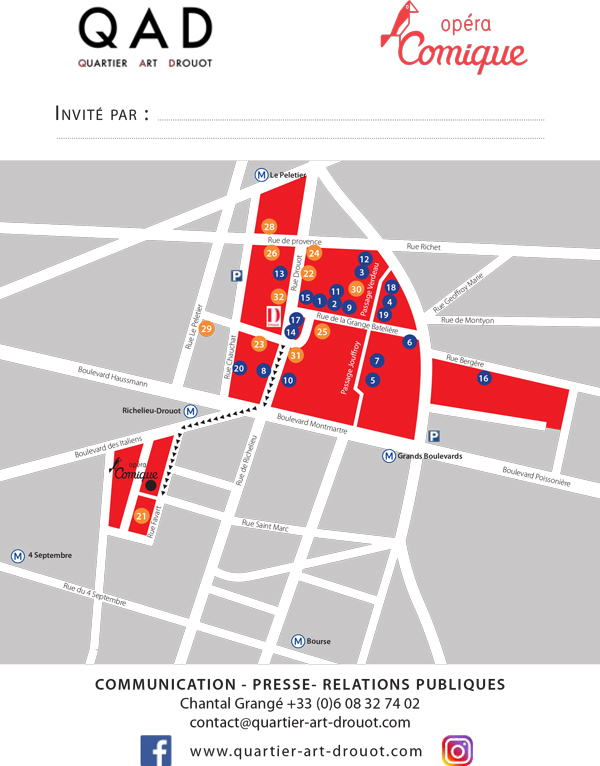Select orange map marker 22
Viewport: 600px width, 766px height.
pyautogui.click(x=308, y=274)
